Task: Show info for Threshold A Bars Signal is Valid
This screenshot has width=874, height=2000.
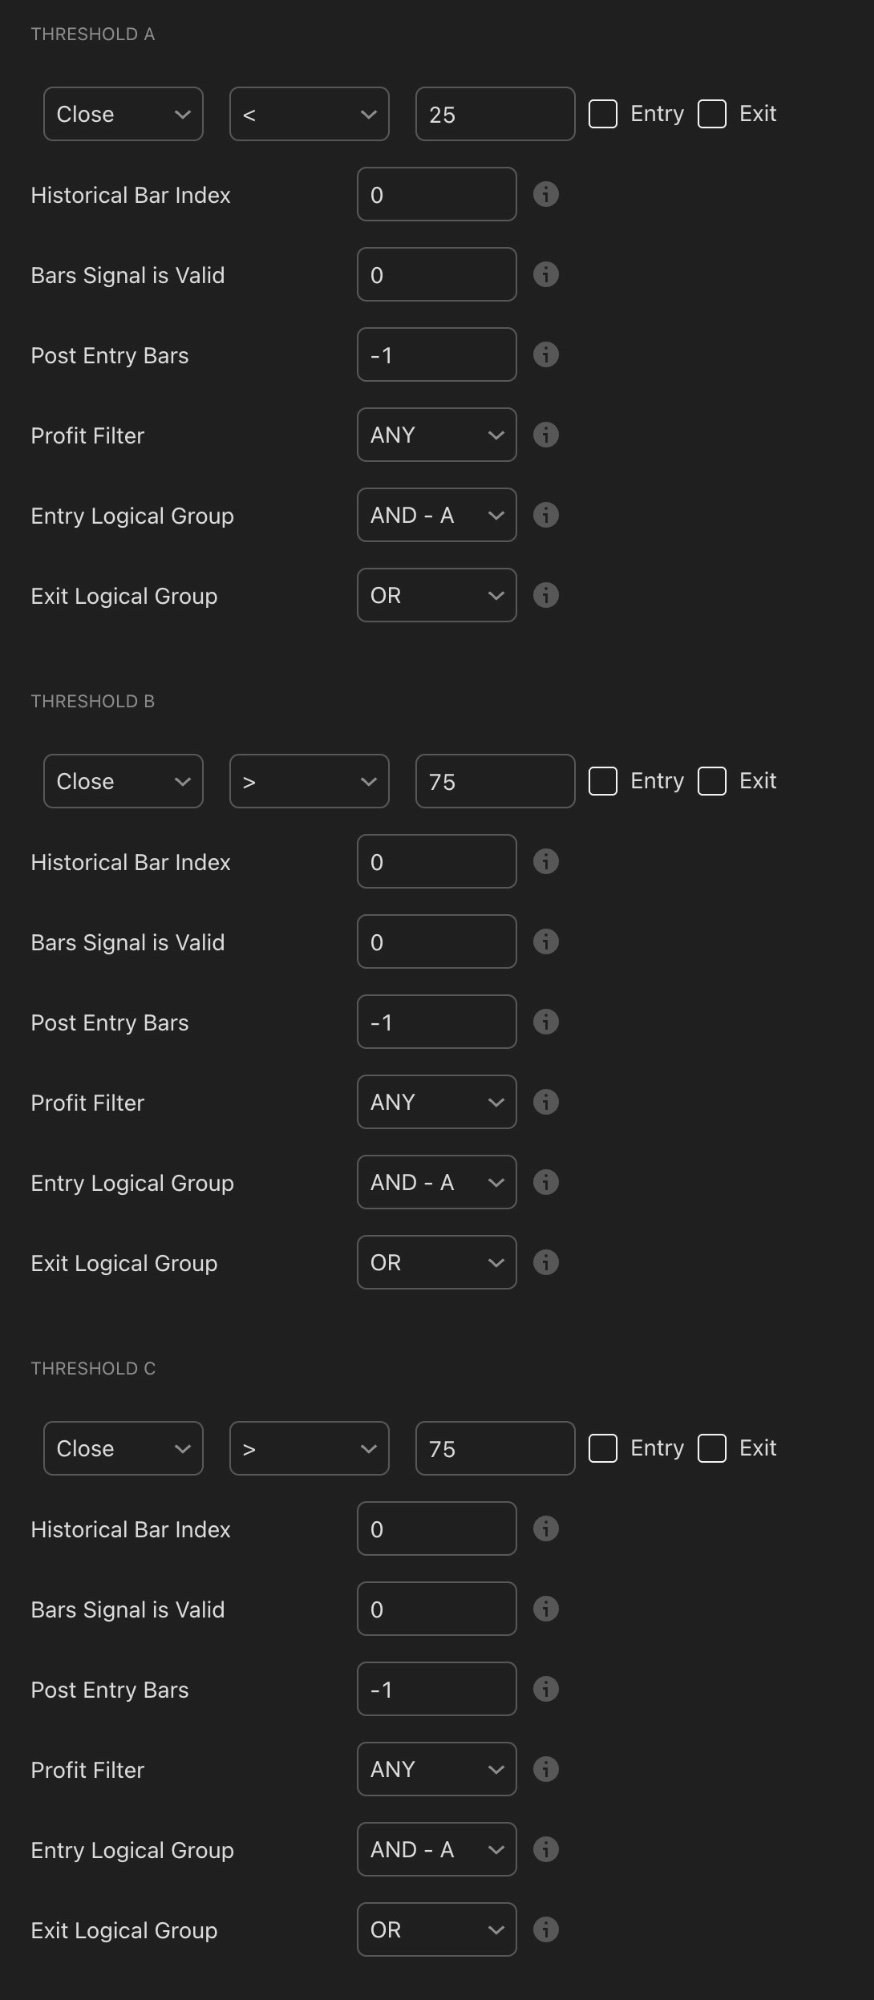Action: (x=546, y=274)
